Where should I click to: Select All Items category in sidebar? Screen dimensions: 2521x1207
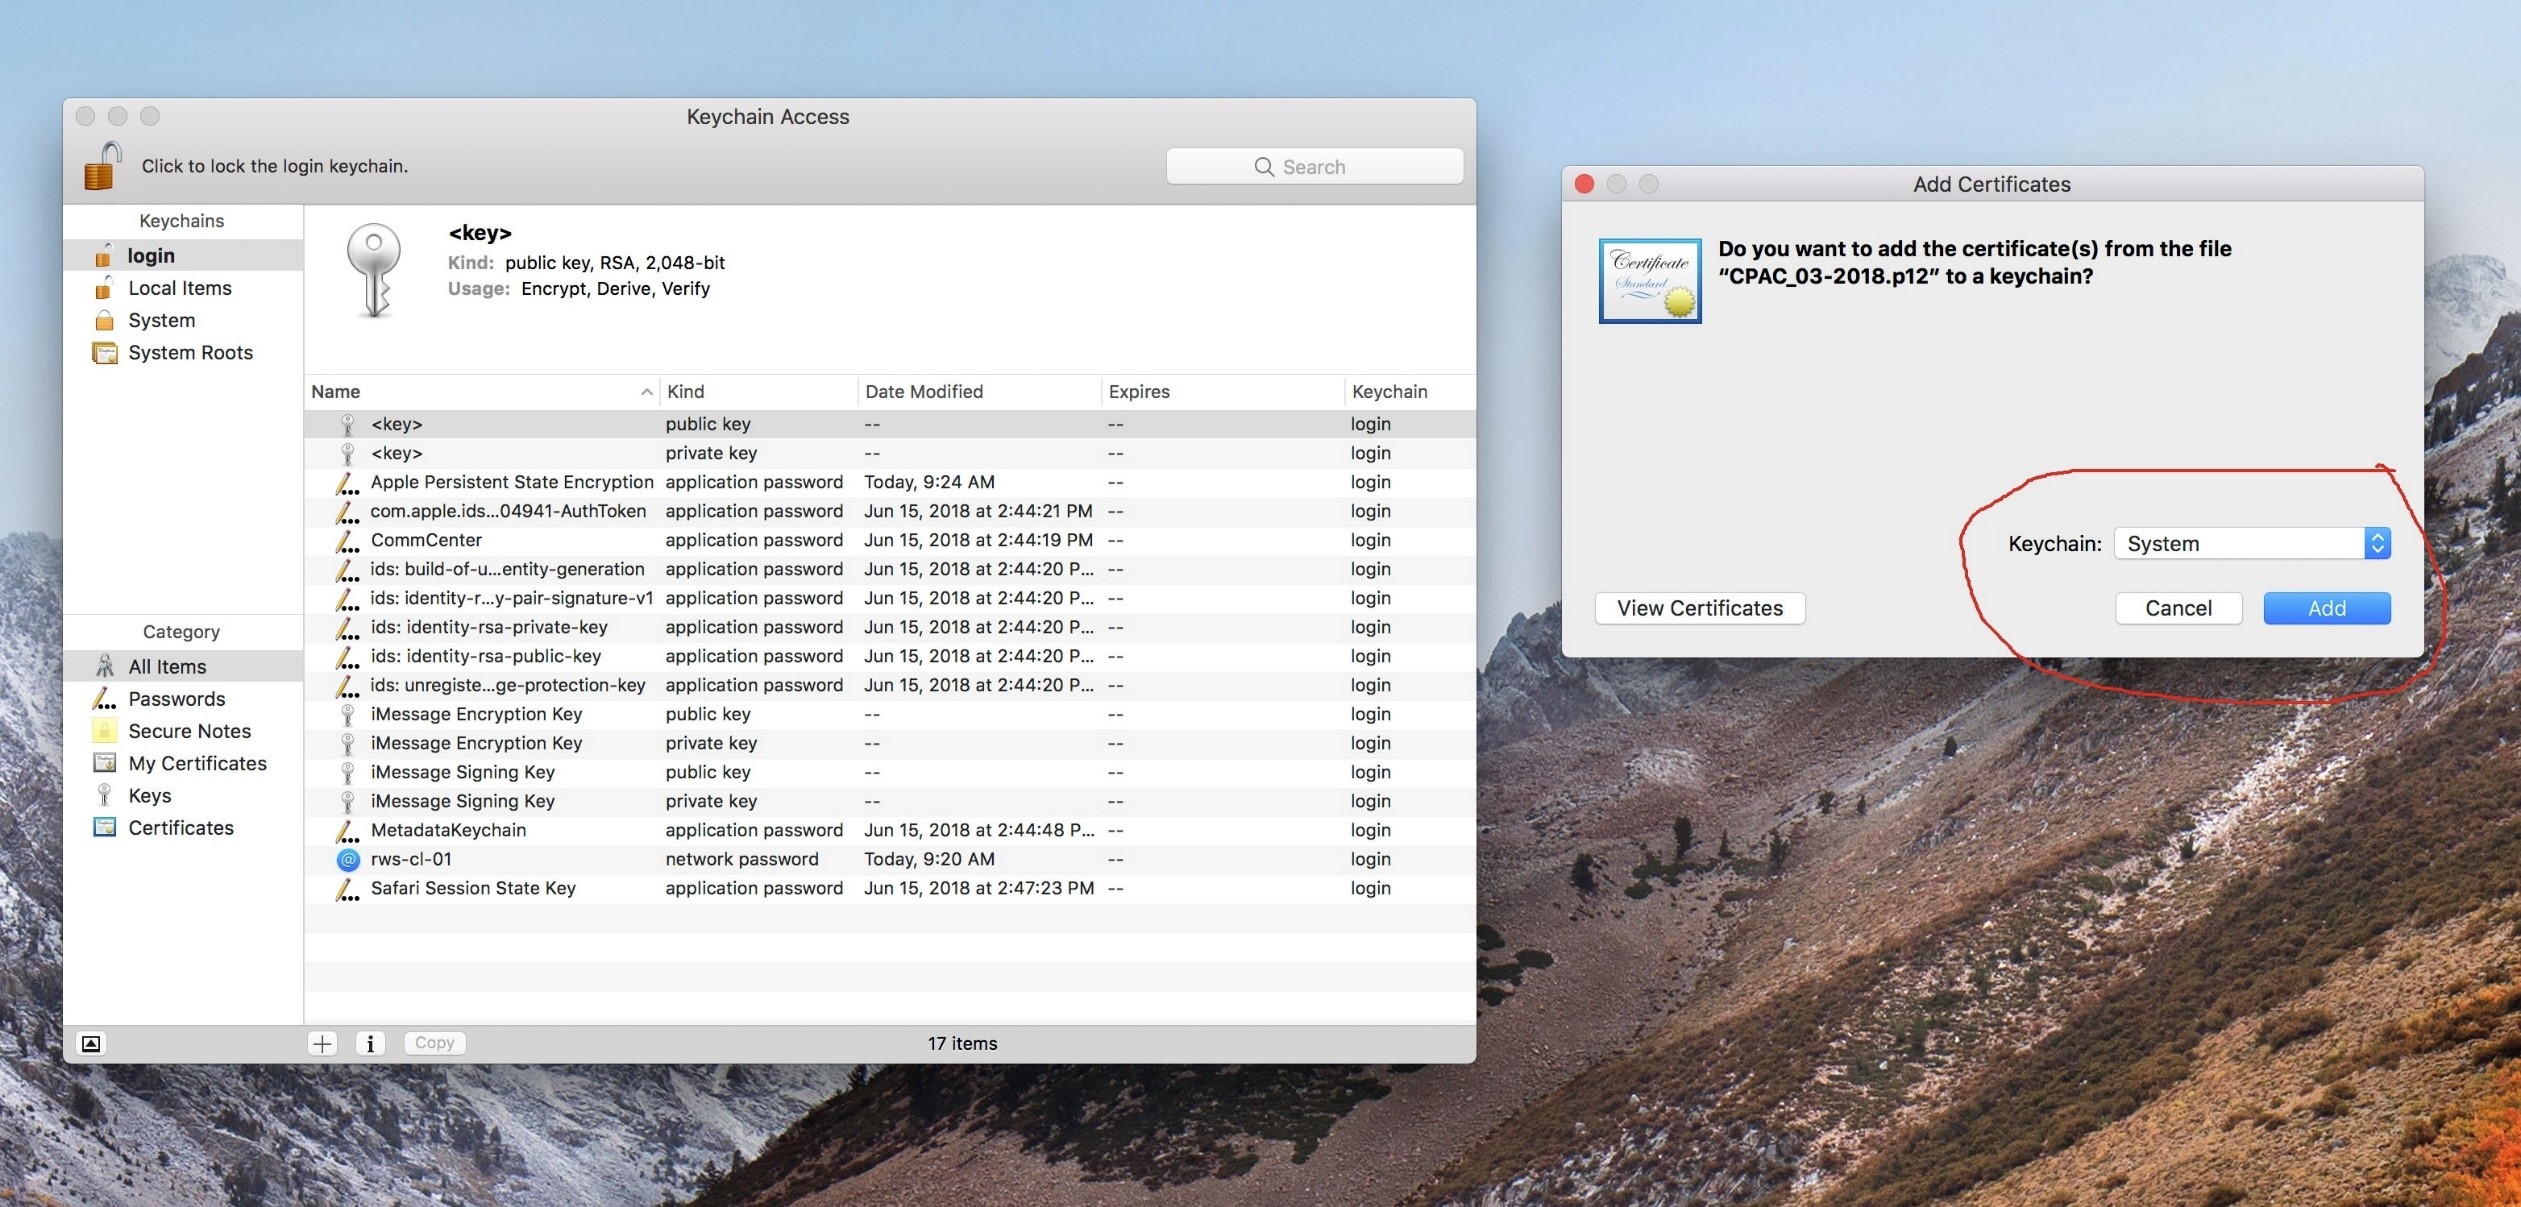[x=167, y=665]
